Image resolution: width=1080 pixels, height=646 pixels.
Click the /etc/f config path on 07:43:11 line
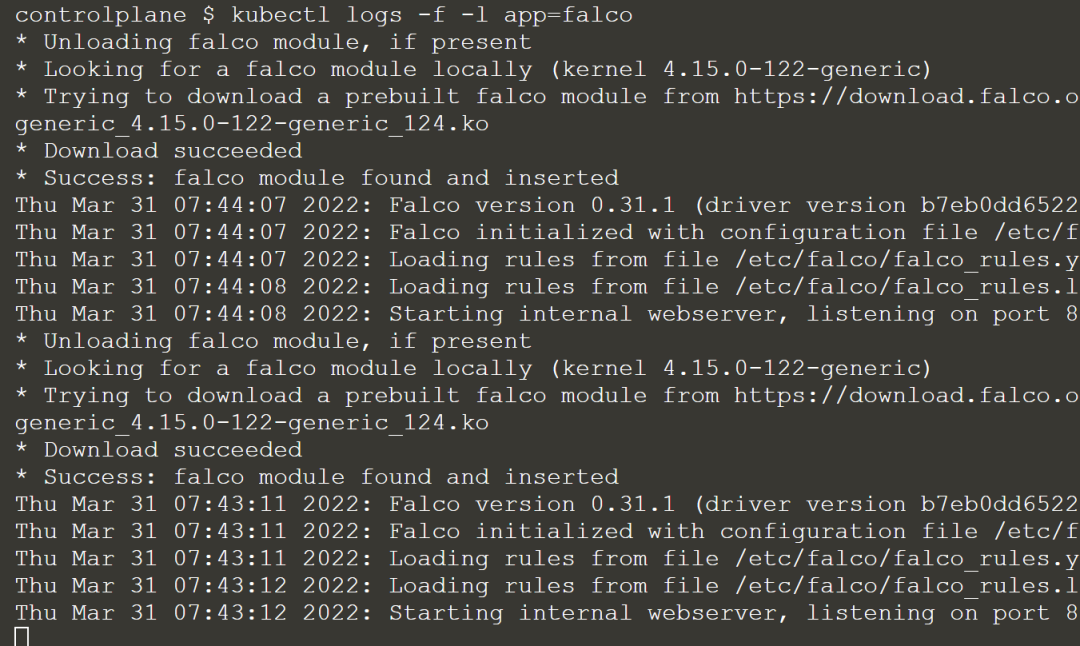pos(1037,532)
